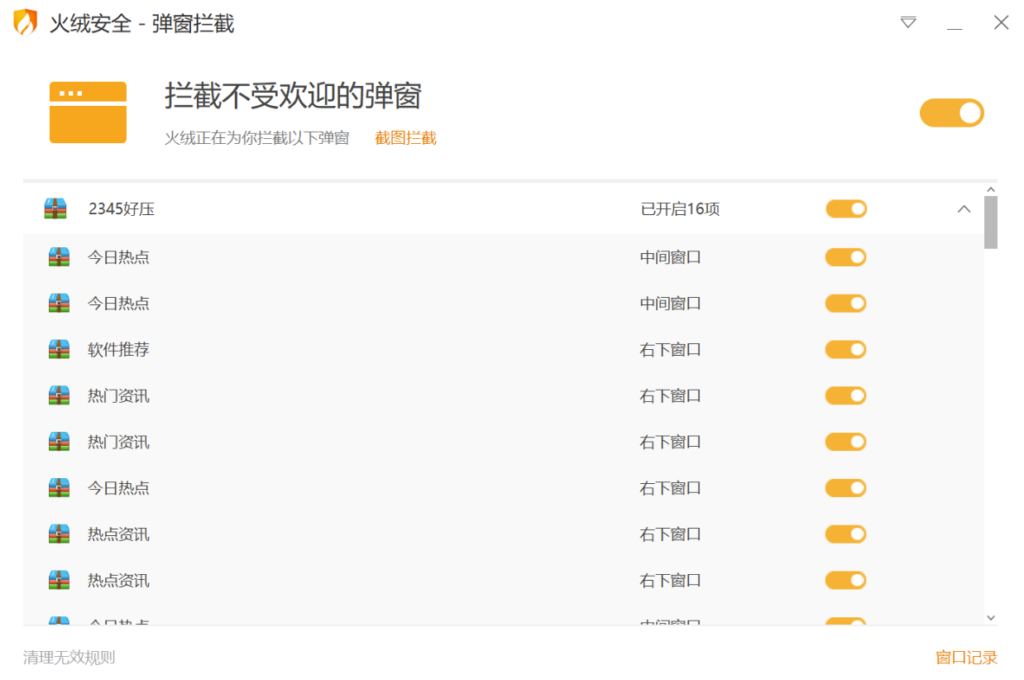1024x680 pixels.
Task: Click the icon of the first 热点资讯 rule
Action: (x=59, y=534)
